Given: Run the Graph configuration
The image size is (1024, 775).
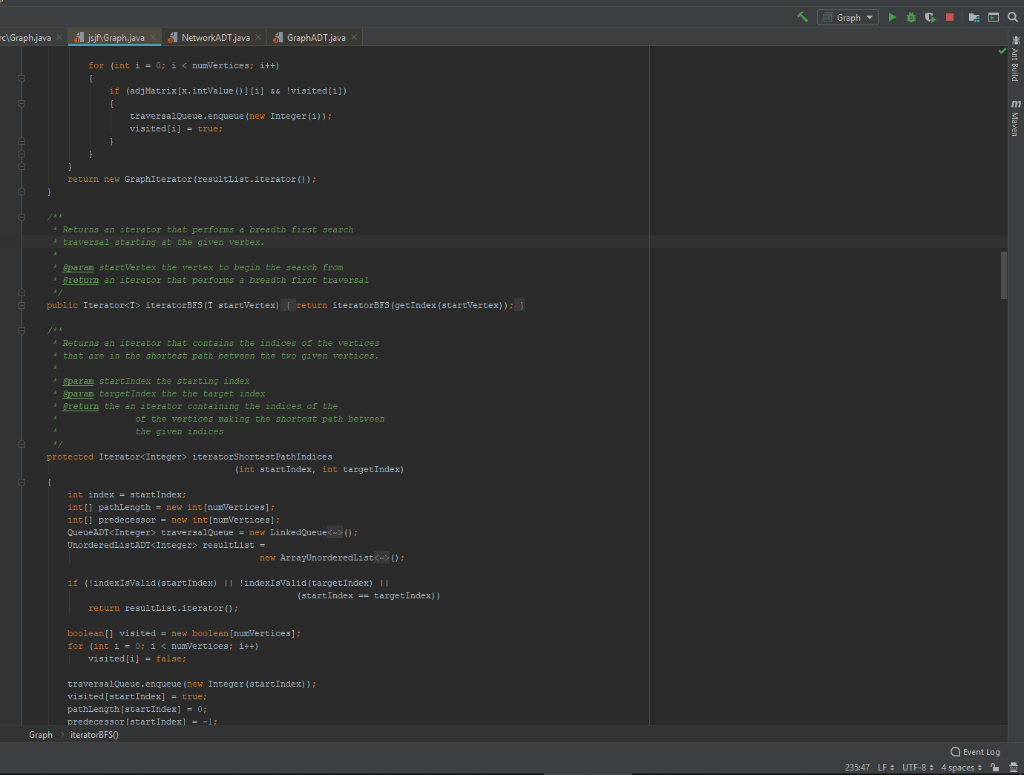Looking at the screenshot, I should (893, 17).
